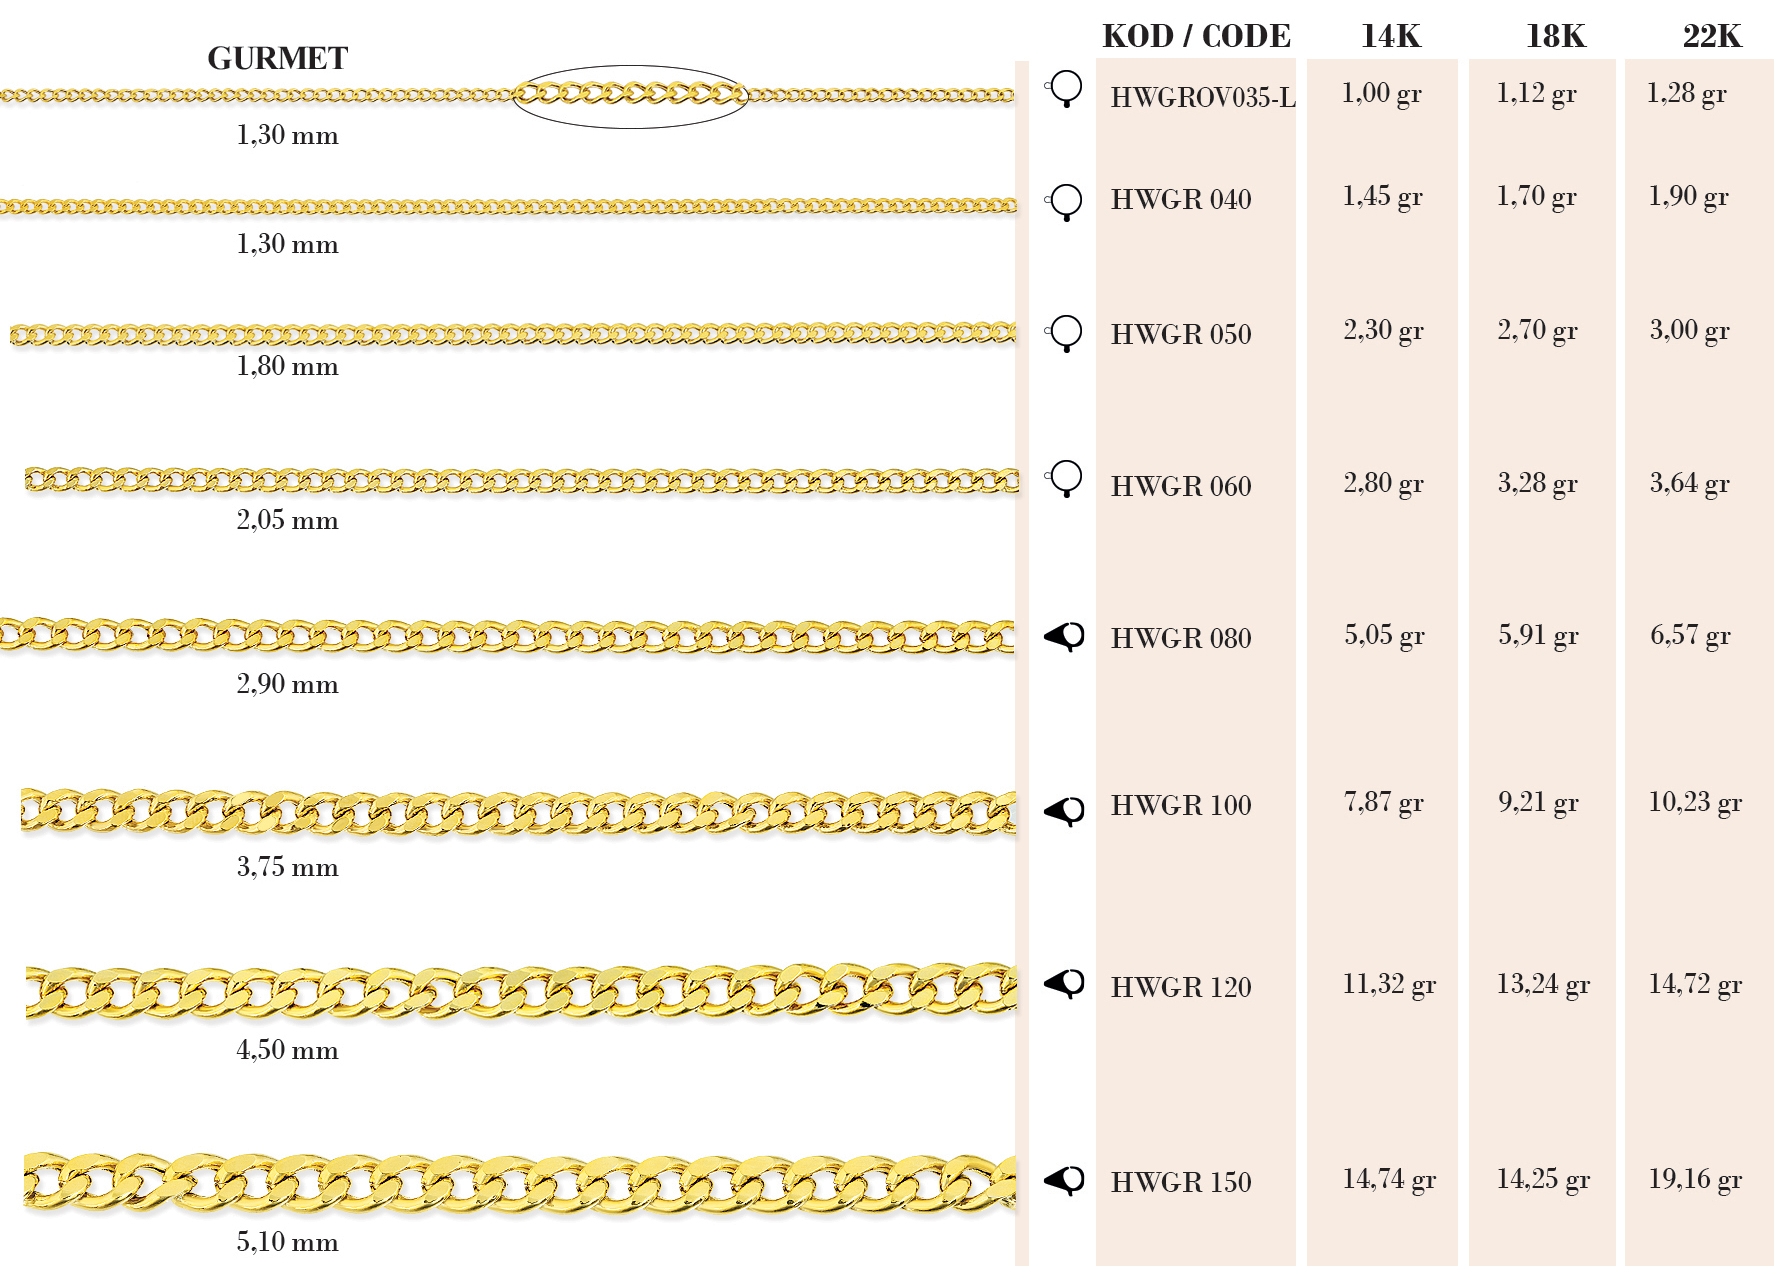Image resolution: width=1774 pixels, height=1266 pixels.
Task: Click the 22K column header
Action: click(x=1711, y=36)
